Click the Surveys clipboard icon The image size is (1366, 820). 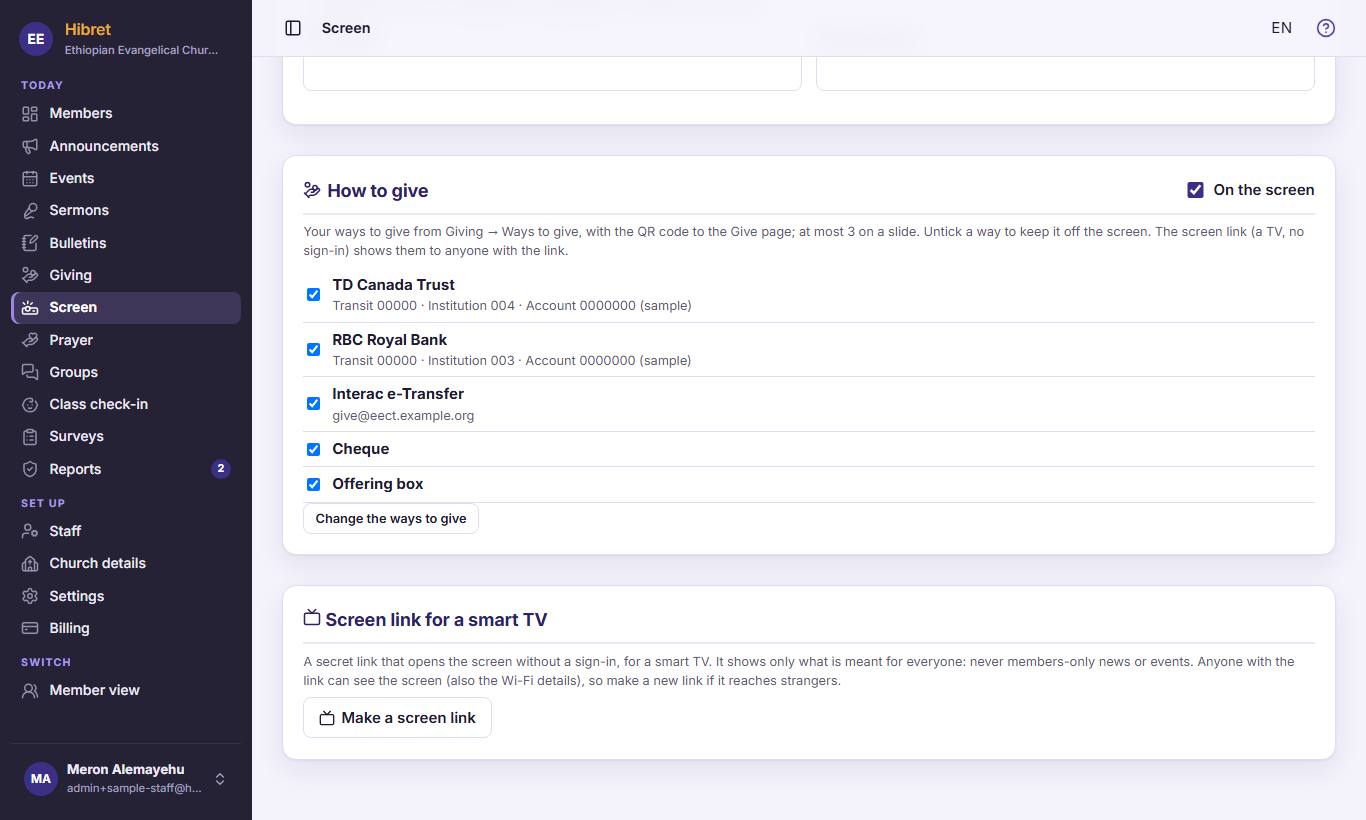coord(30,436)
